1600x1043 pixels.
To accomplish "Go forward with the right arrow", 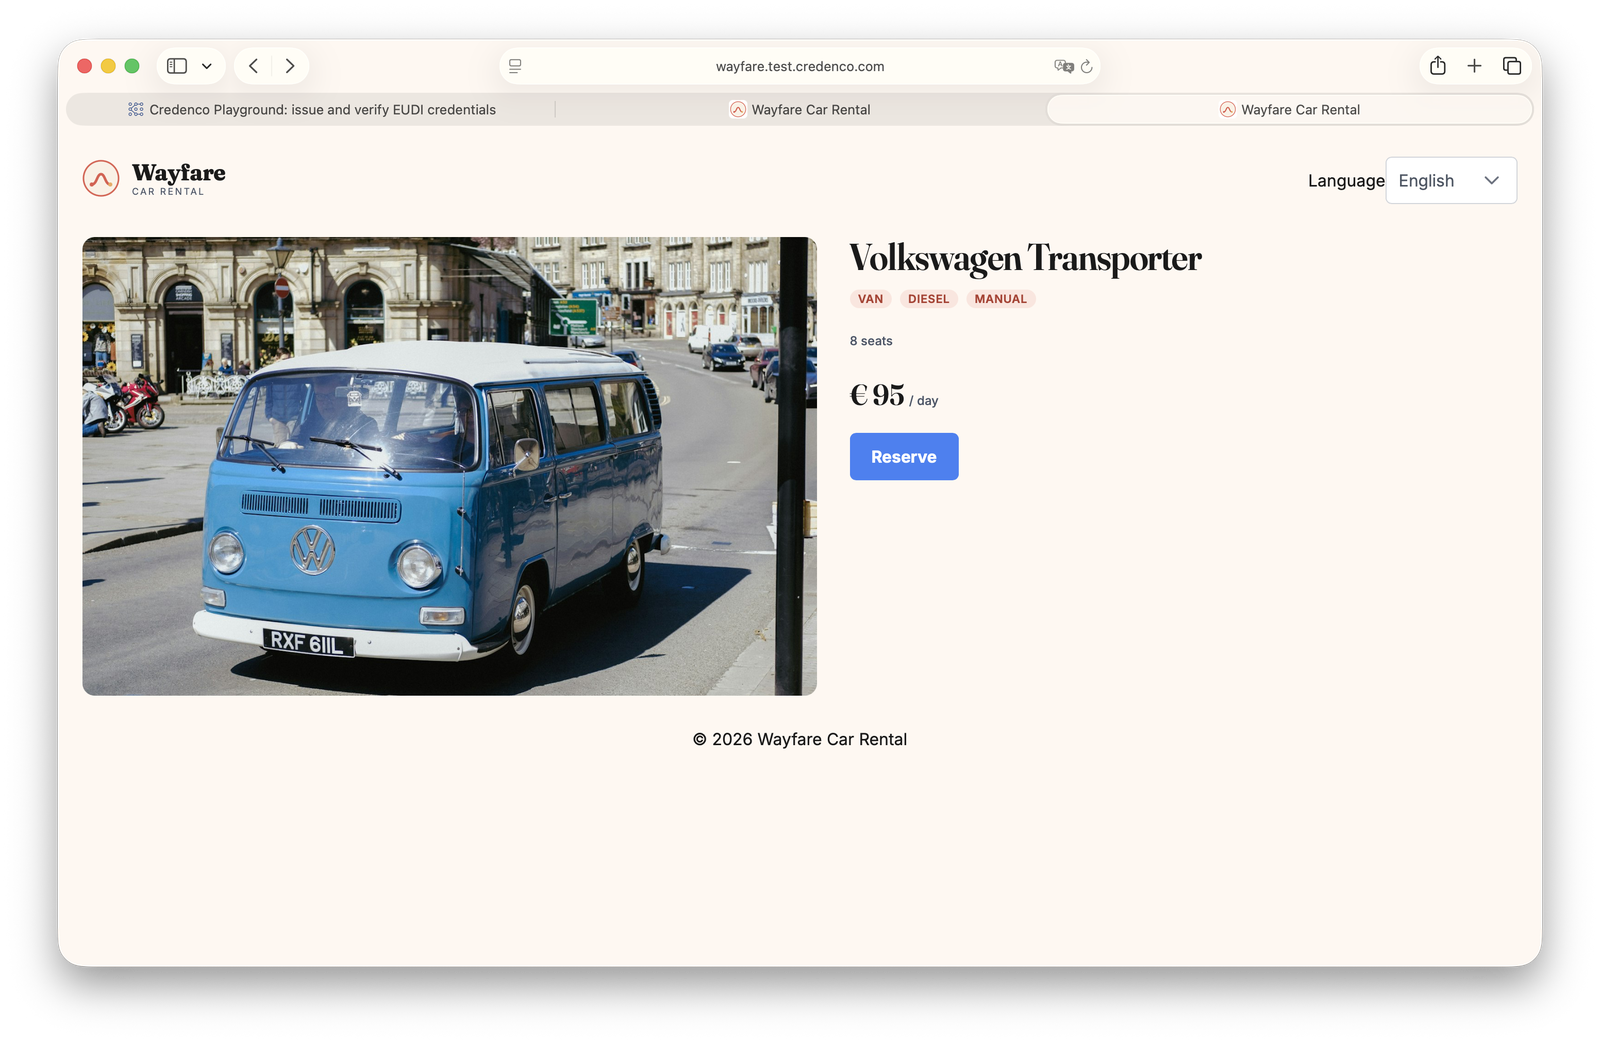I will coord(290,66).
